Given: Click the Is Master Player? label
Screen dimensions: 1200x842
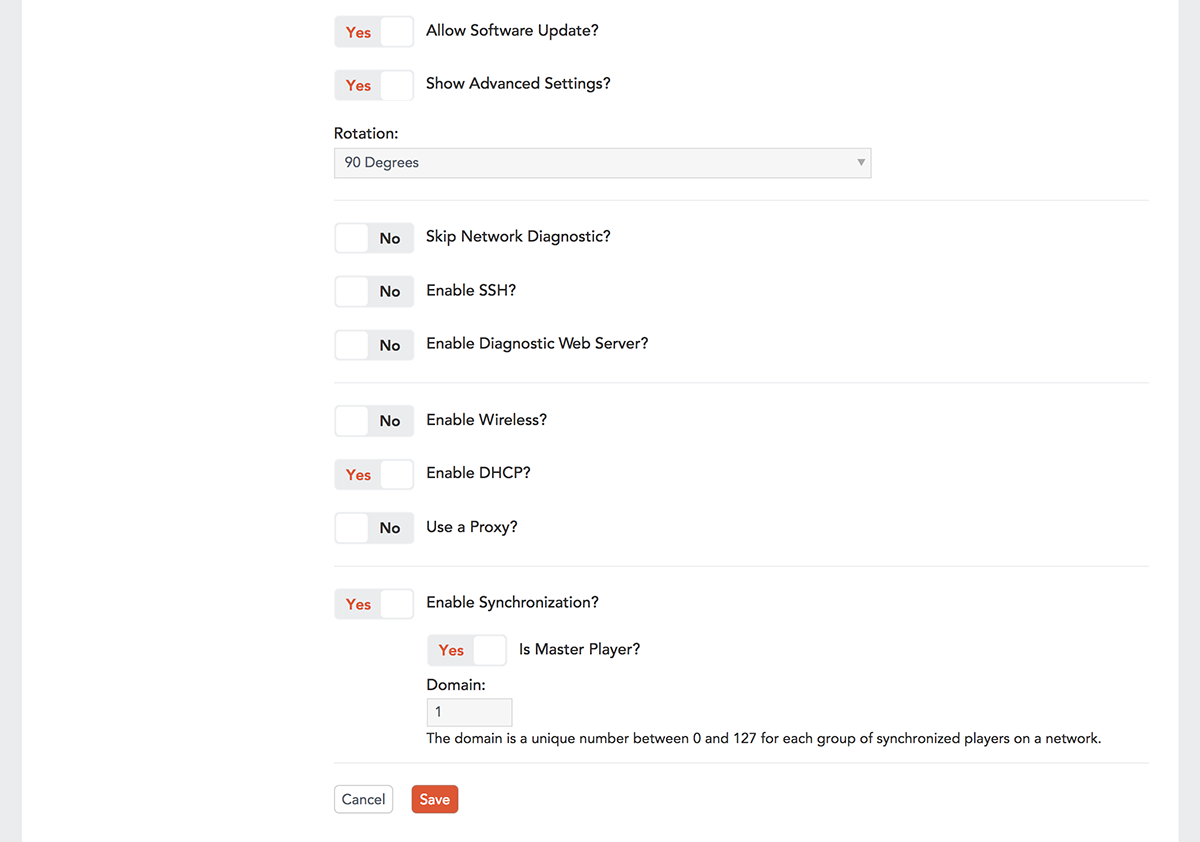Looking at the screenshot, I should tap(579, 650).
